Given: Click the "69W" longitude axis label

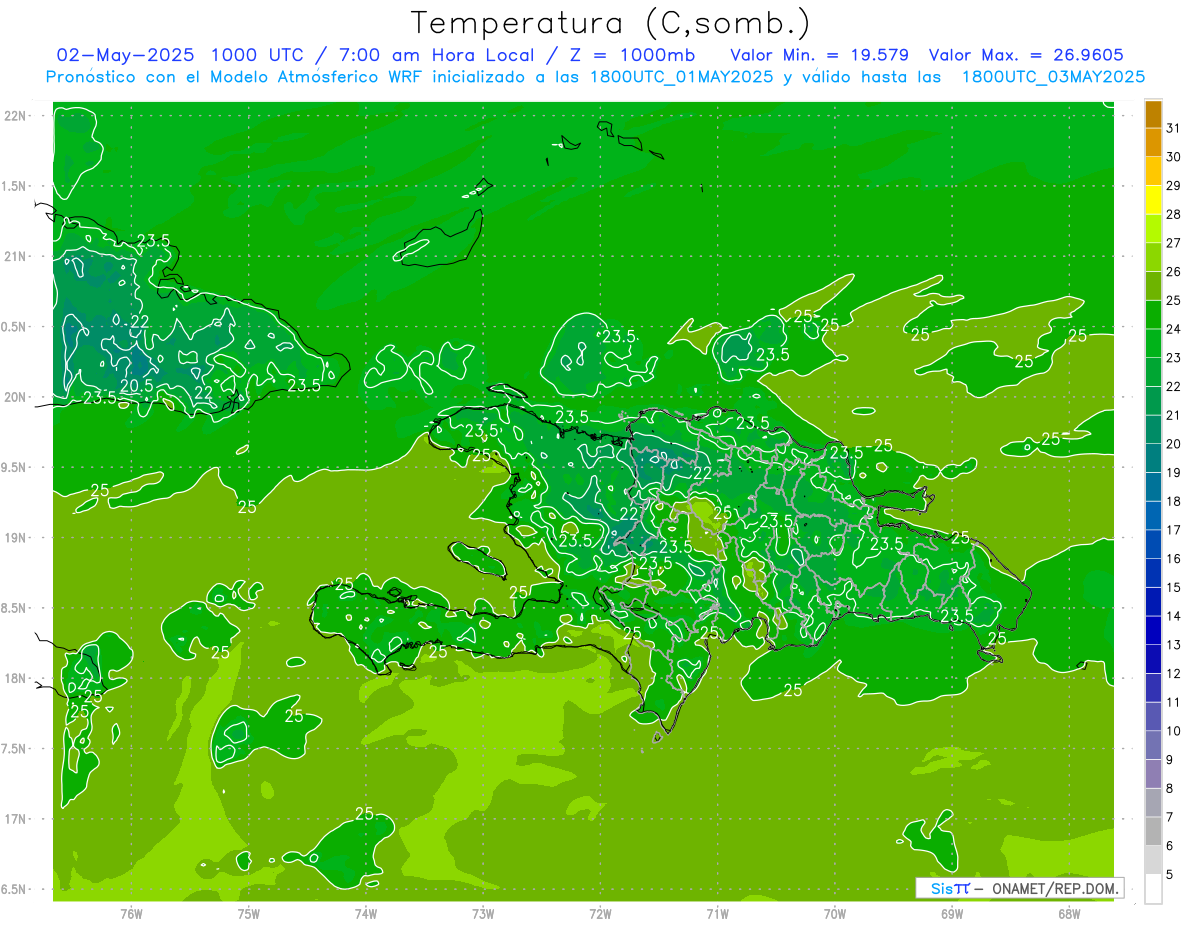Looking at the screenshot, I should [952, 913].
